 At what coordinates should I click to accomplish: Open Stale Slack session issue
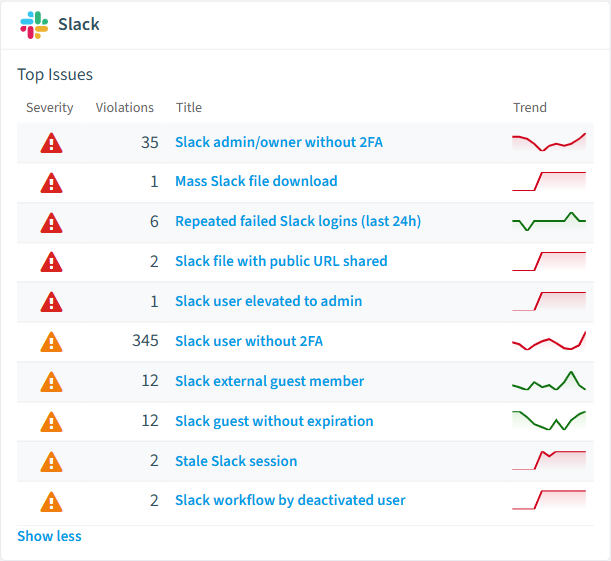(236, 461)
